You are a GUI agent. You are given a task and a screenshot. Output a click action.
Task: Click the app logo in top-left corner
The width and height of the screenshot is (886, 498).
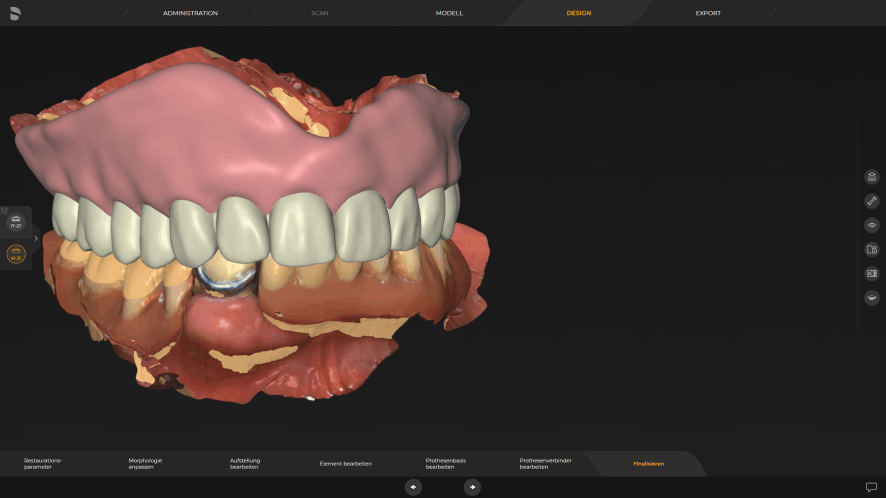15,13
